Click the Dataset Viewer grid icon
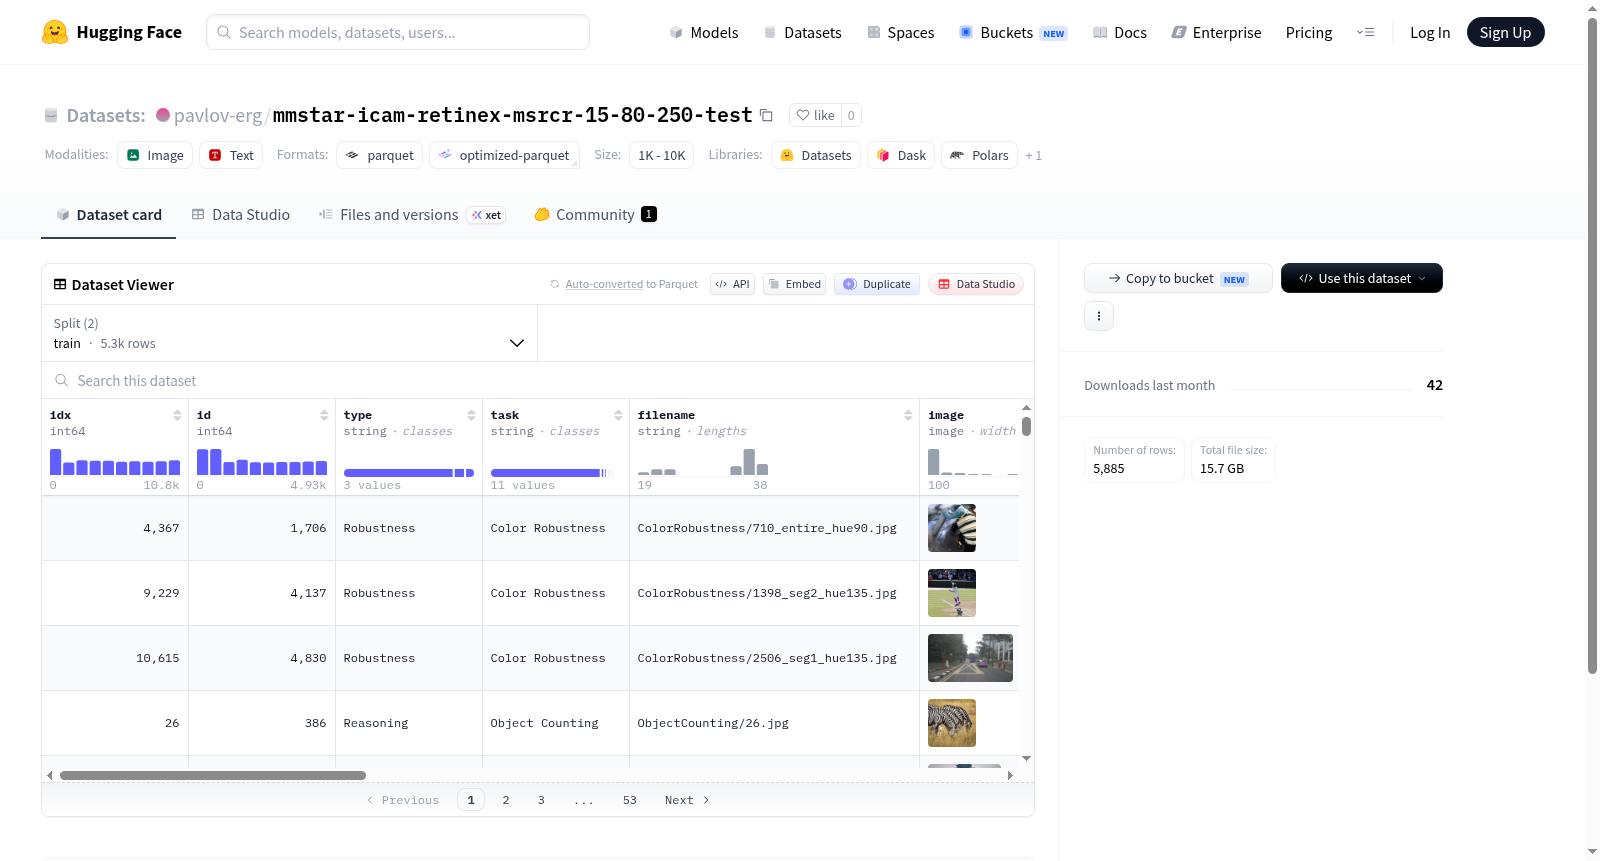This screenshot has width=1600, height=861. point(60,285)
